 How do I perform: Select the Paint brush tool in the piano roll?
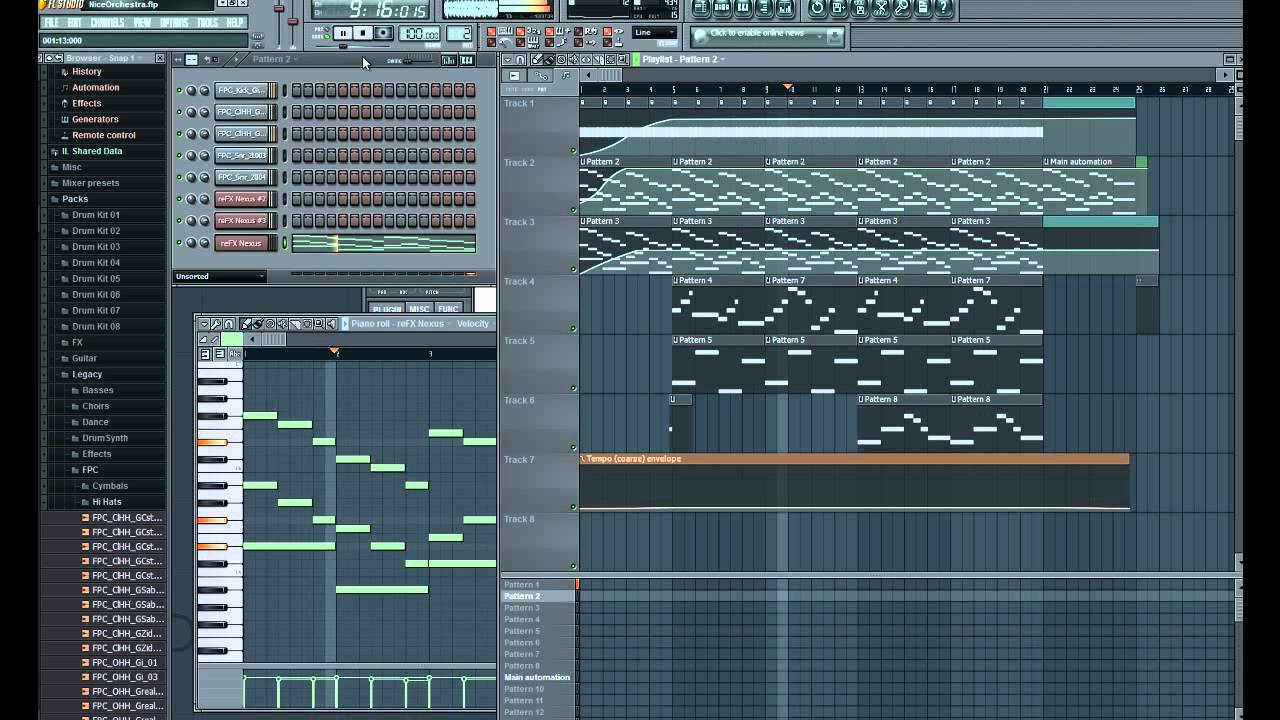point(258,324)
